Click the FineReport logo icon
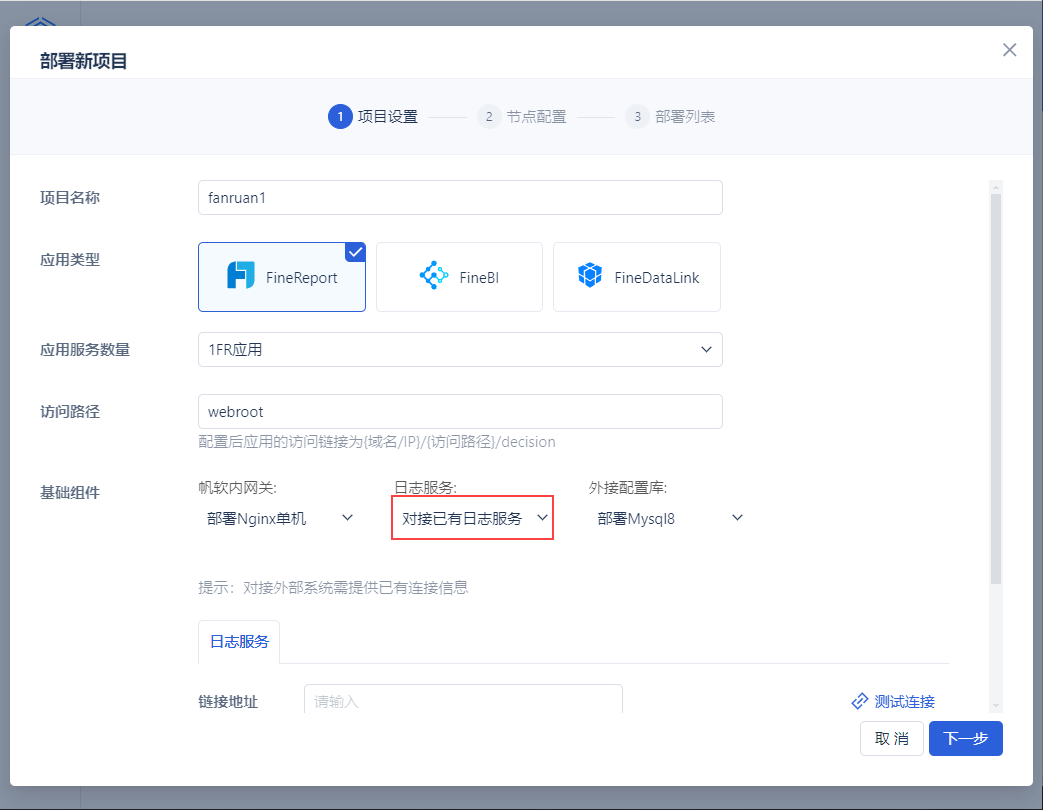This screenshot has height=810, width=1043. [241, 275]
